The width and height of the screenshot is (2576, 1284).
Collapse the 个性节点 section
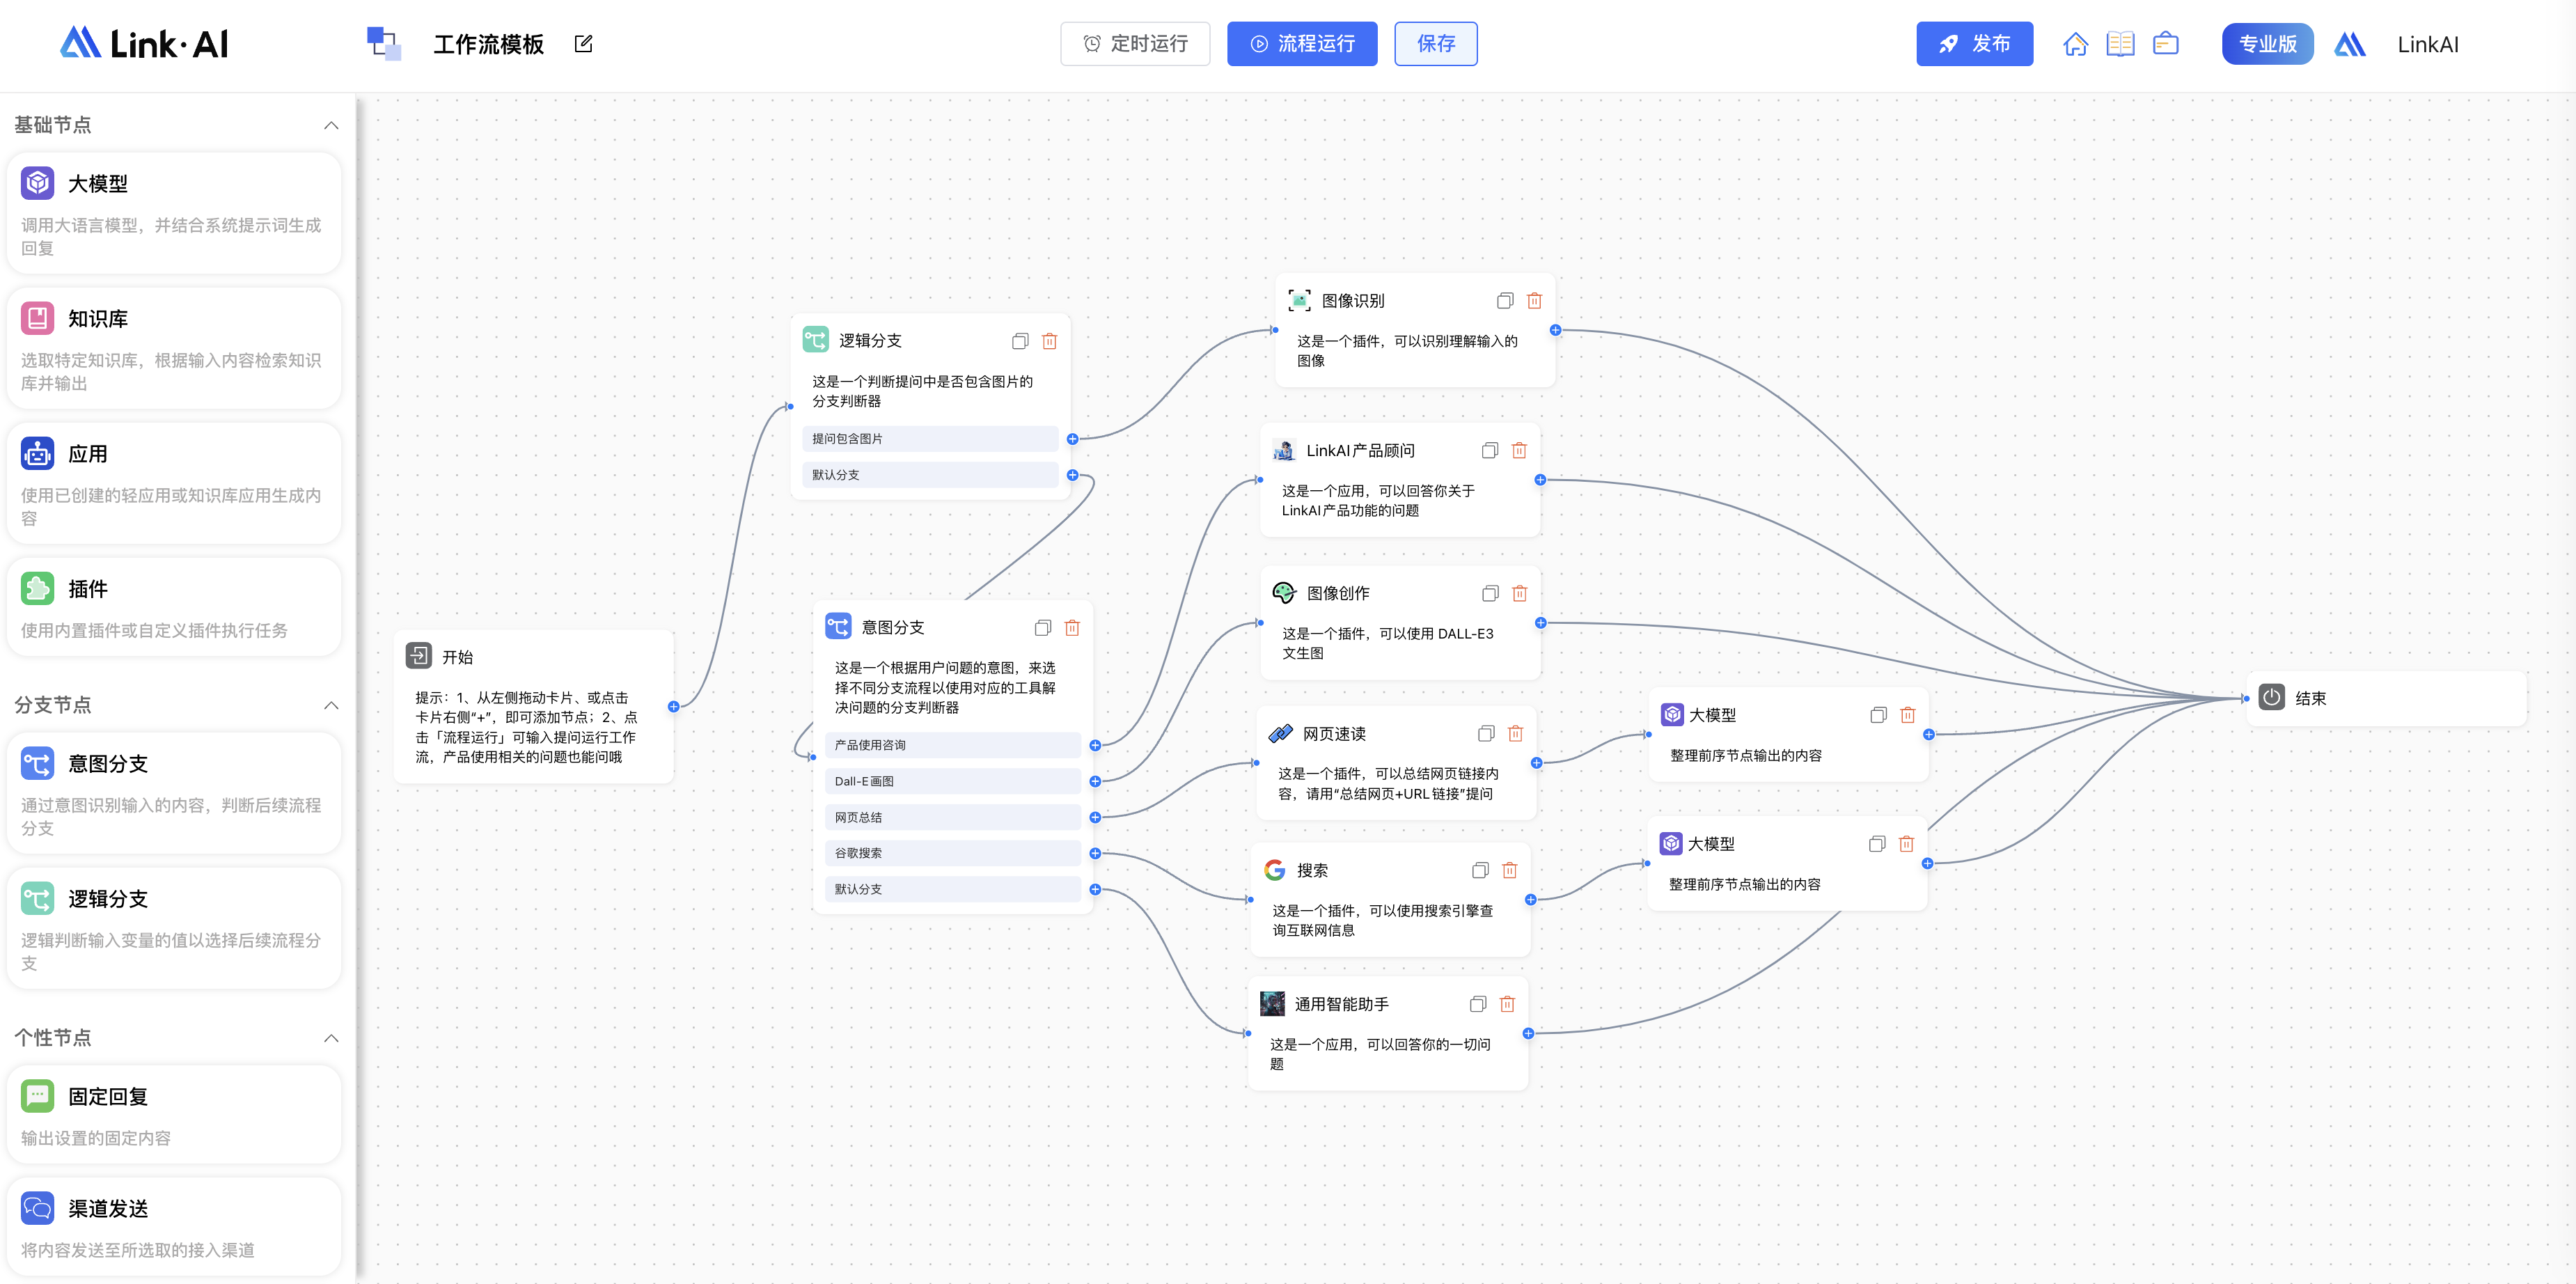(x=331, y=1038)
